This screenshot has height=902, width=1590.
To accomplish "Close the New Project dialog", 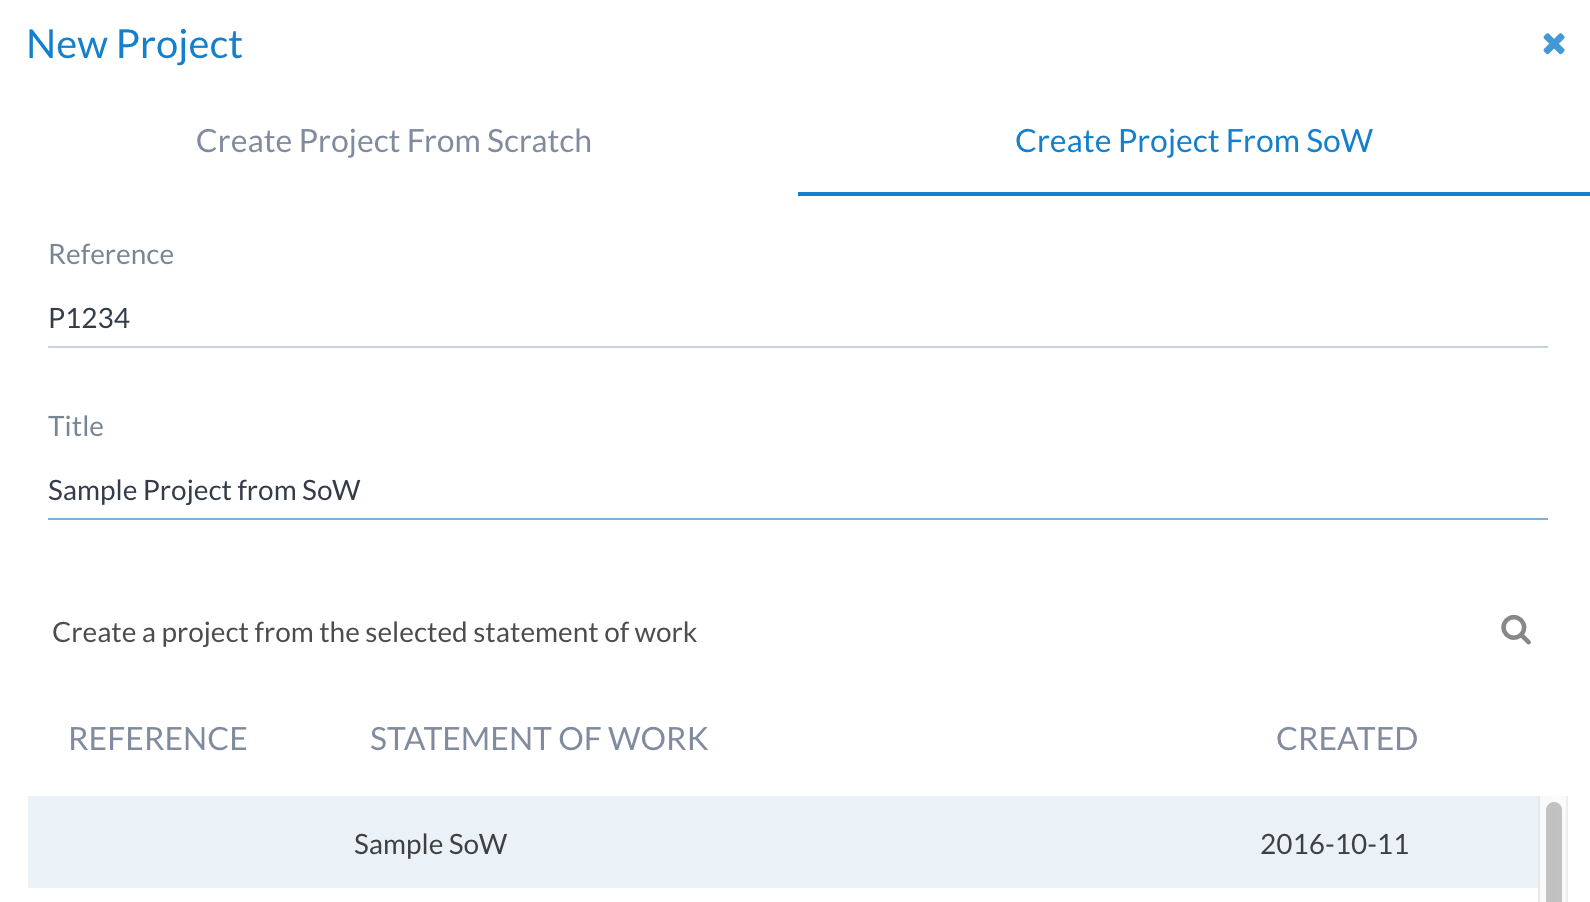I will [x=1553, y=44].
